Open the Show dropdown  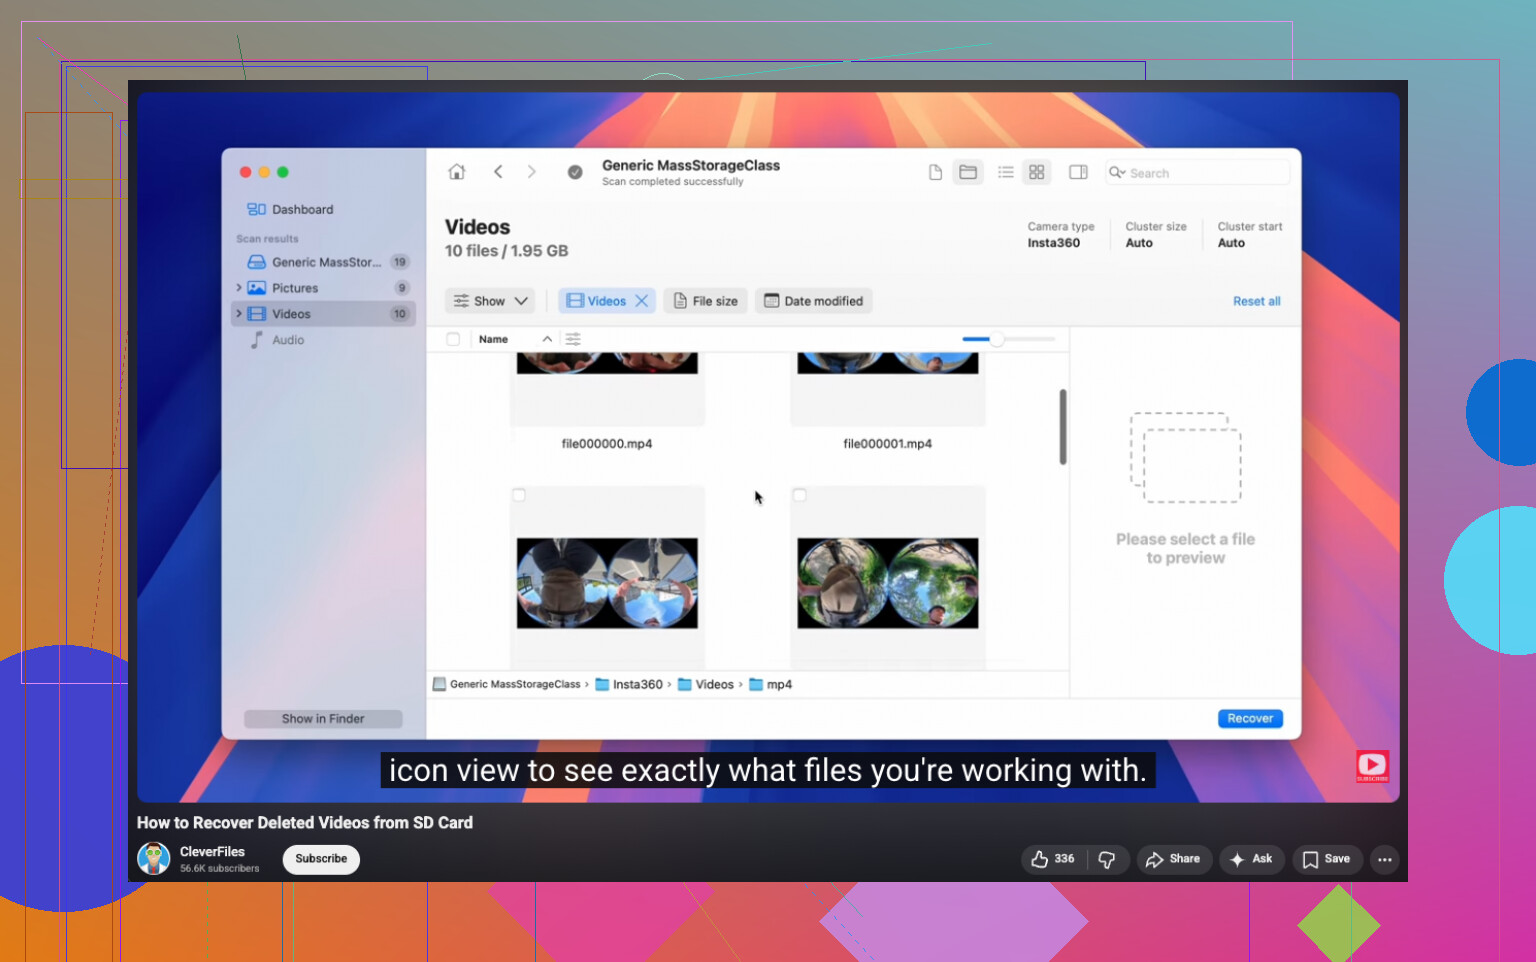point(490,301)
